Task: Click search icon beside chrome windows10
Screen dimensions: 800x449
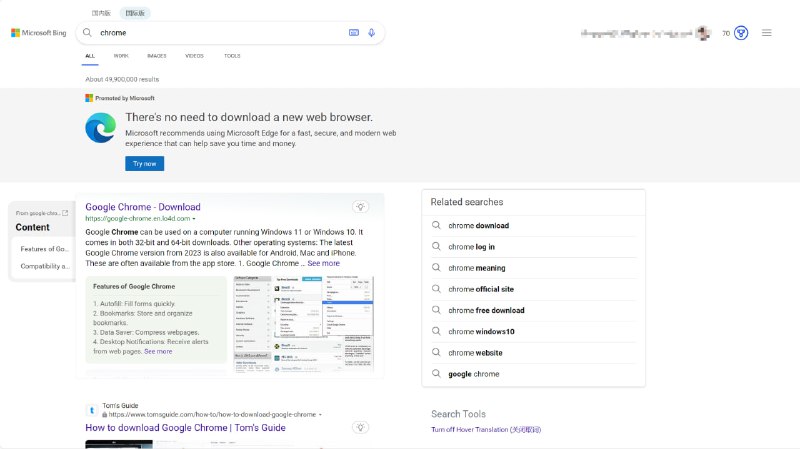Action: coord(436,331)
